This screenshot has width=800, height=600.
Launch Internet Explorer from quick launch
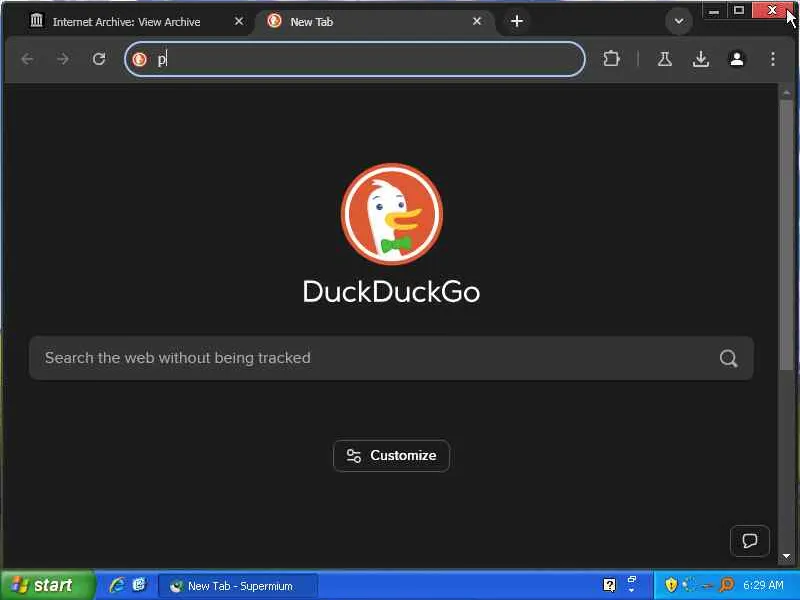pos(117,585)
